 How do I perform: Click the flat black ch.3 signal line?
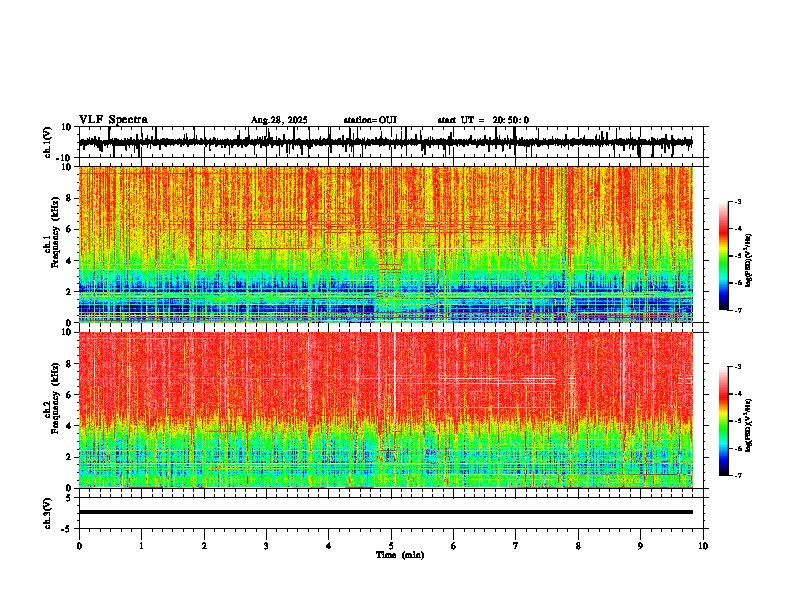(x=385, y=512)
